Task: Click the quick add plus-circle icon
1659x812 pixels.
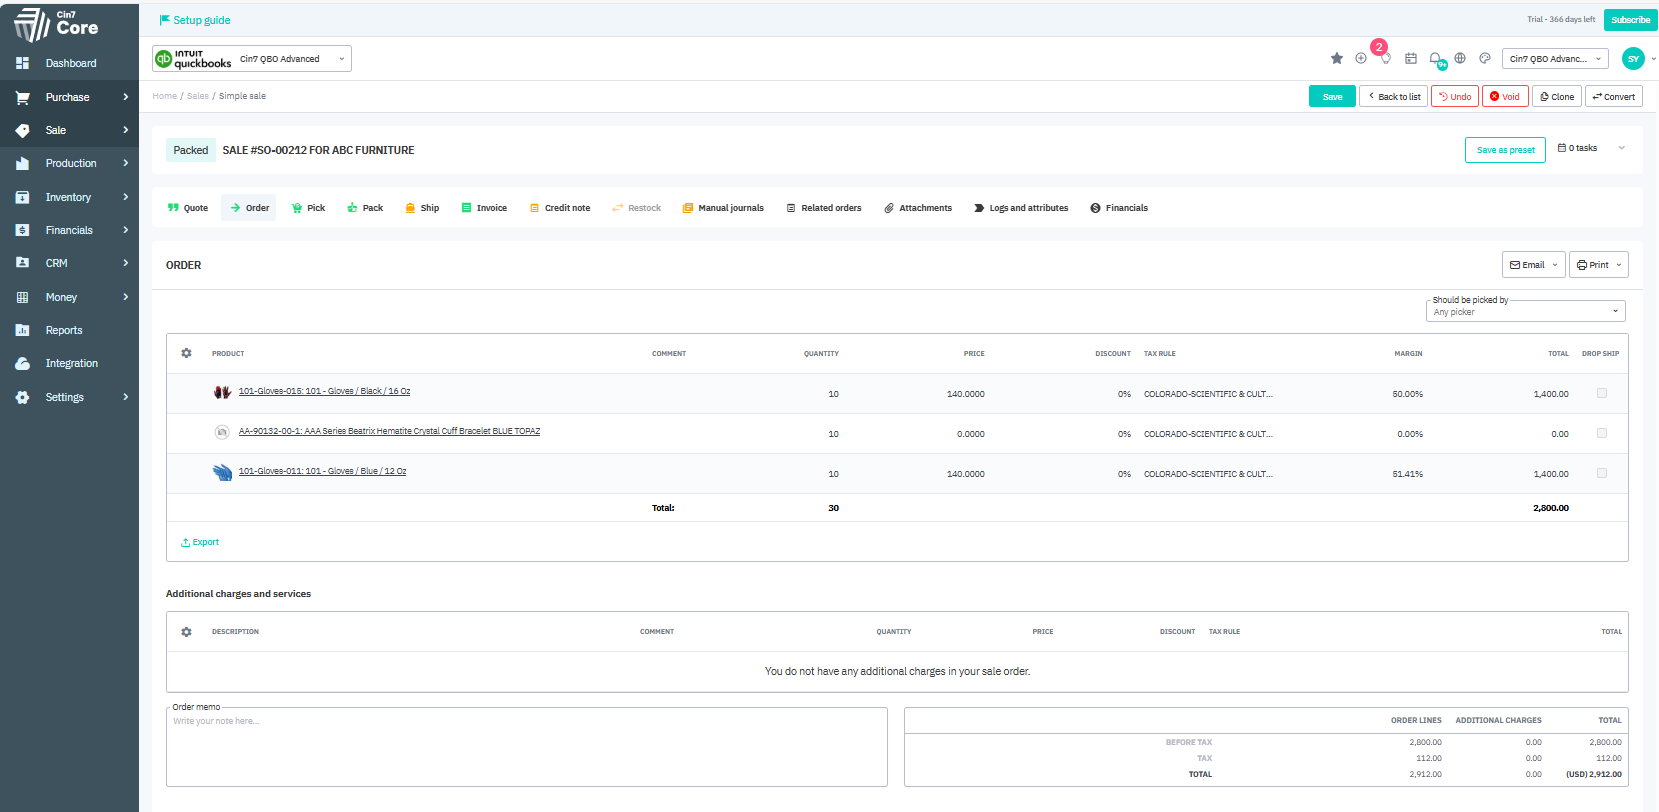Action: coord(1360,58)
